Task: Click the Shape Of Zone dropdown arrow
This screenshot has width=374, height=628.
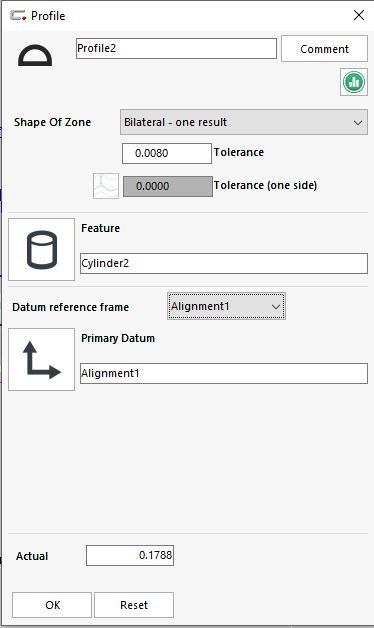Action: 358,123
